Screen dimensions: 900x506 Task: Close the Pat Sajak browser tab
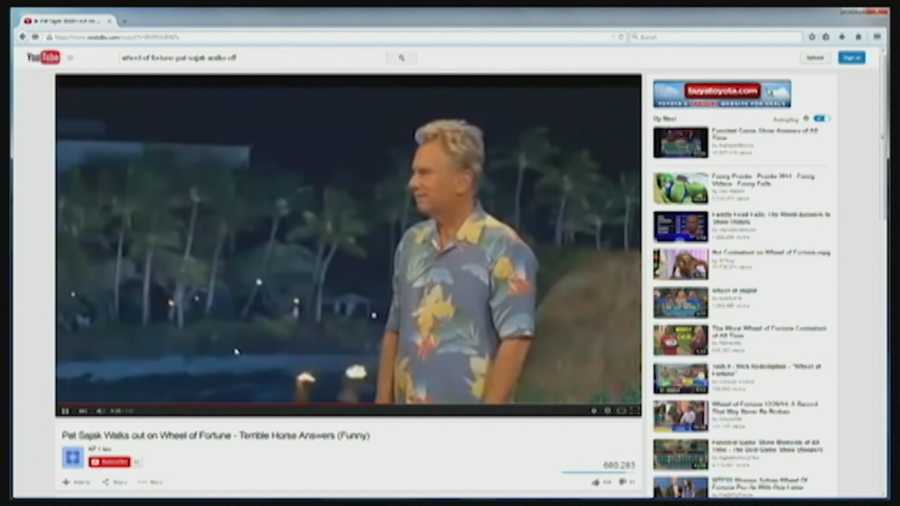pos(109,21)
